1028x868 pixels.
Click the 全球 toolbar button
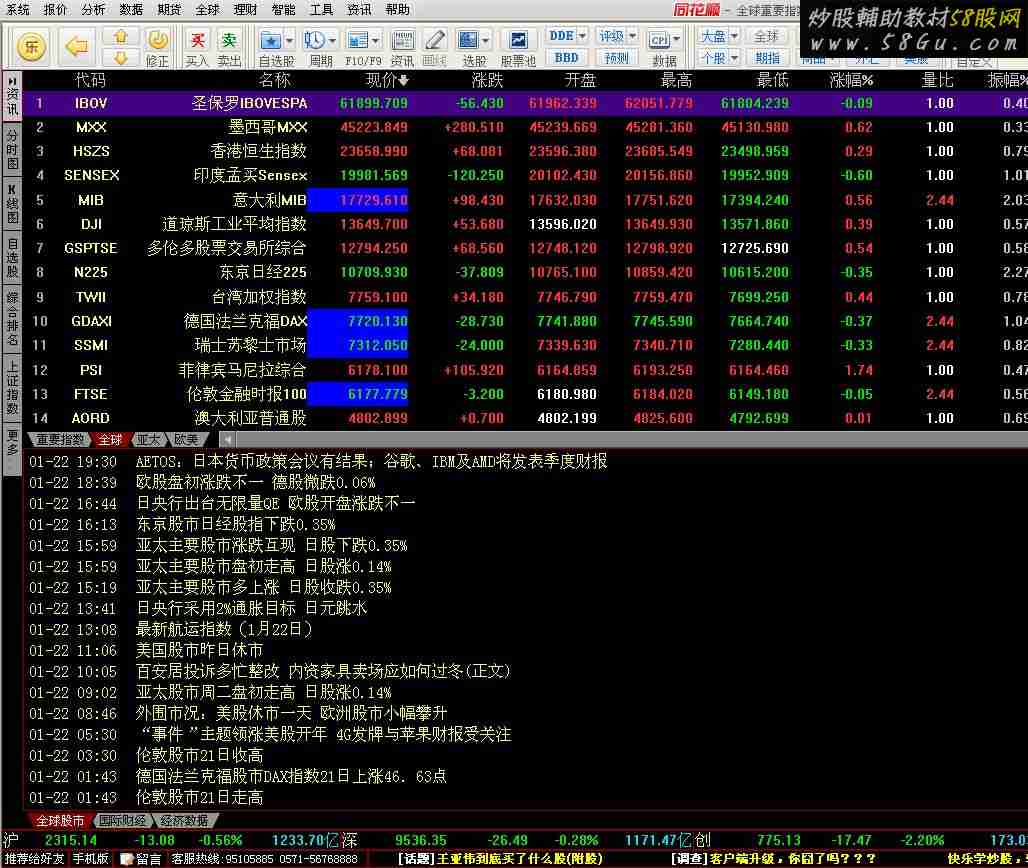766,36
